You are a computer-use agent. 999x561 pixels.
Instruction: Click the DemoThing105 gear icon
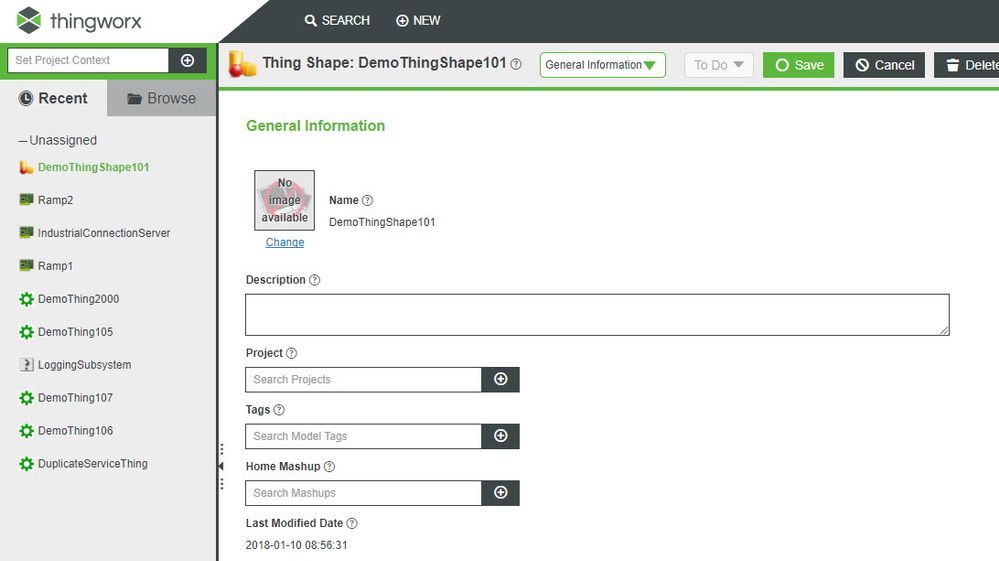tap(26, 332)
